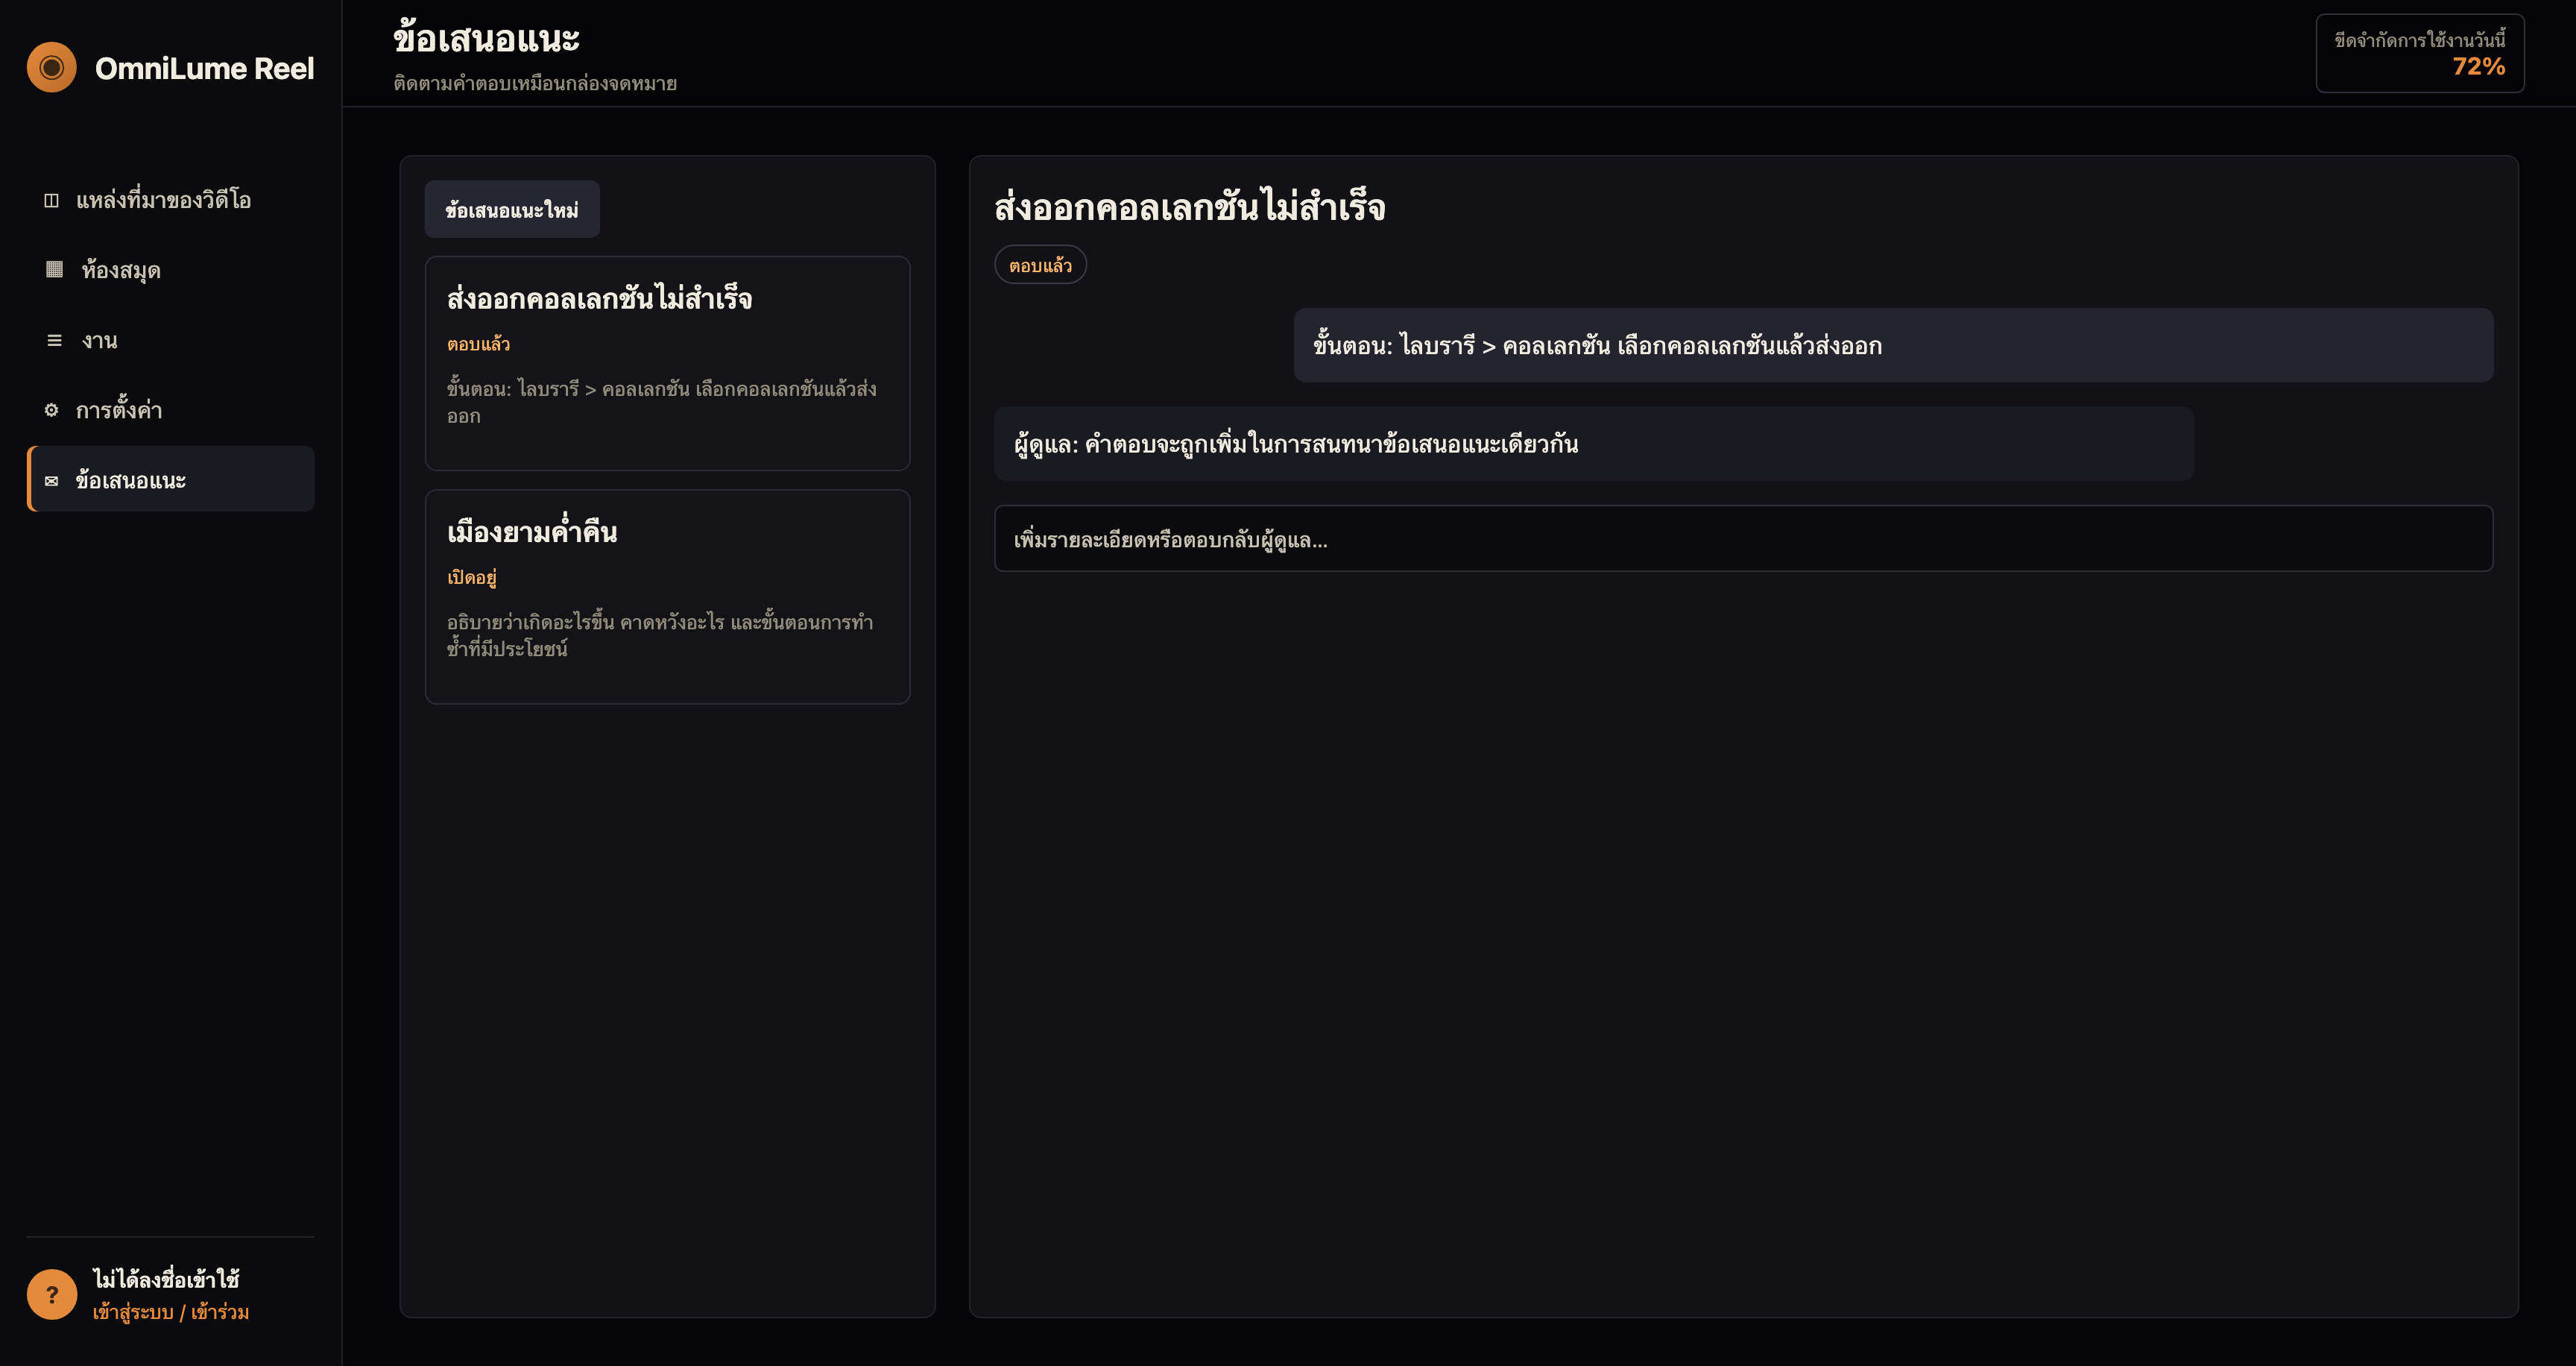Click the แหล่งที่มาของวิดีโอ sidebar icon
Screen dimensions: 2576x1366
52,200
